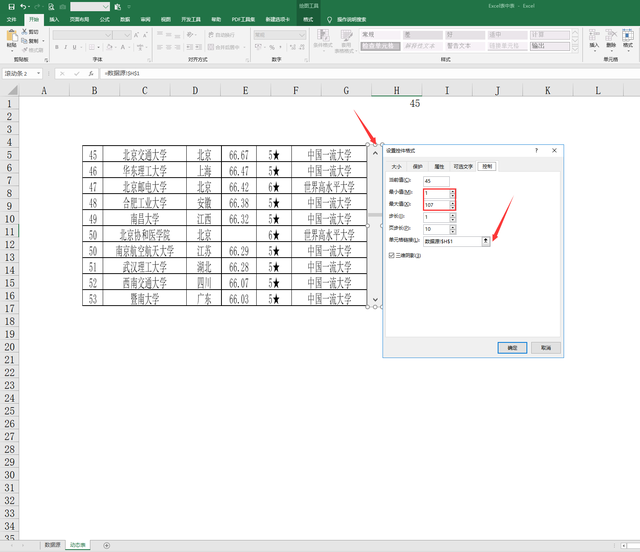The width and height of the screenshot is (640, 552).
Task: Save workbook from quick access toolbar
Action: click(x=11, y=7)
